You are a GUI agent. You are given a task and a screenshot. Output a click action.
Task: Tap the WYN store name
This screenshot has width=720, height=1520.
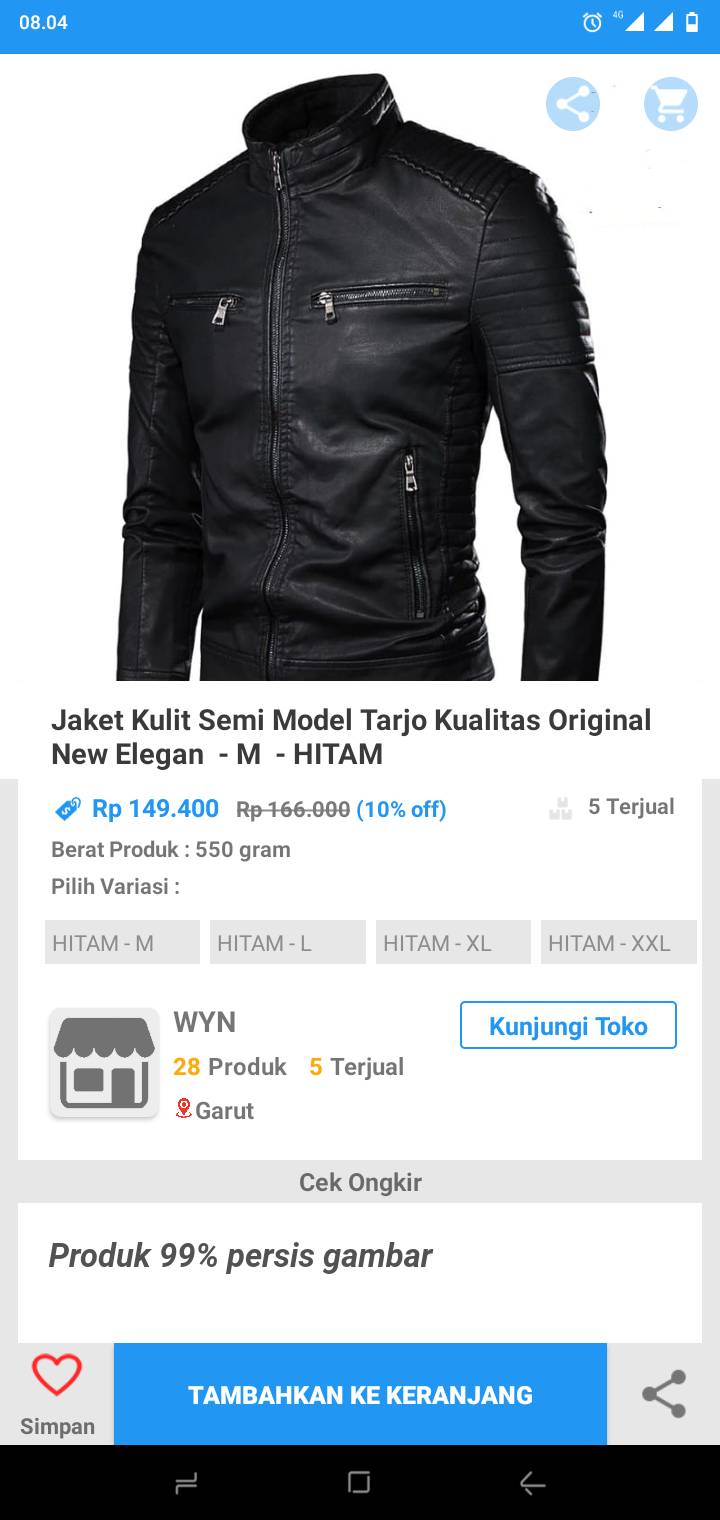tap(205, 1022)
